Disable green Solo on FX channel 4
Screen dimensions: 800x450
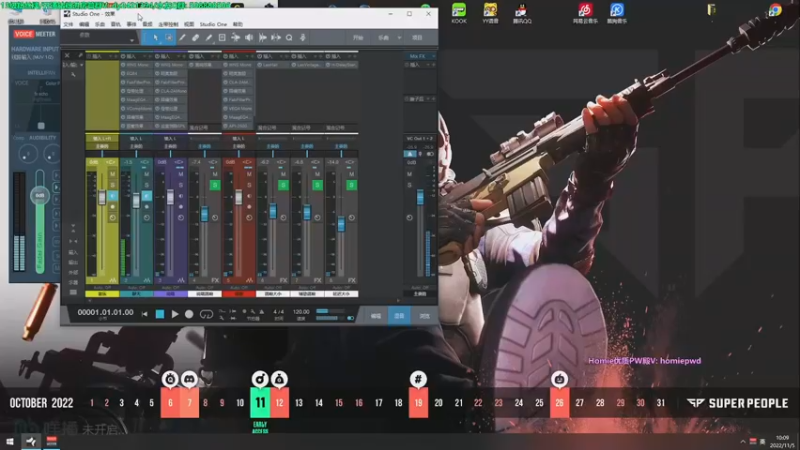[215, 185]
